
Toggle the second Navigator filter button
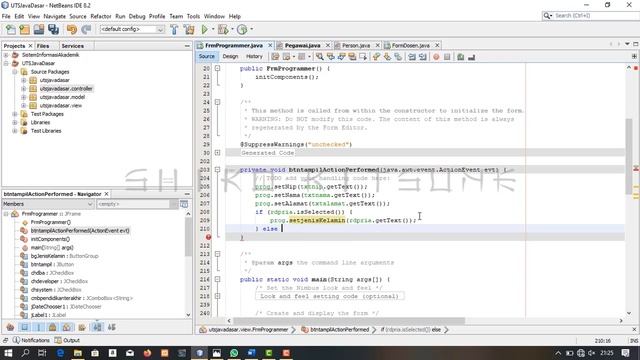click(24, 327)
